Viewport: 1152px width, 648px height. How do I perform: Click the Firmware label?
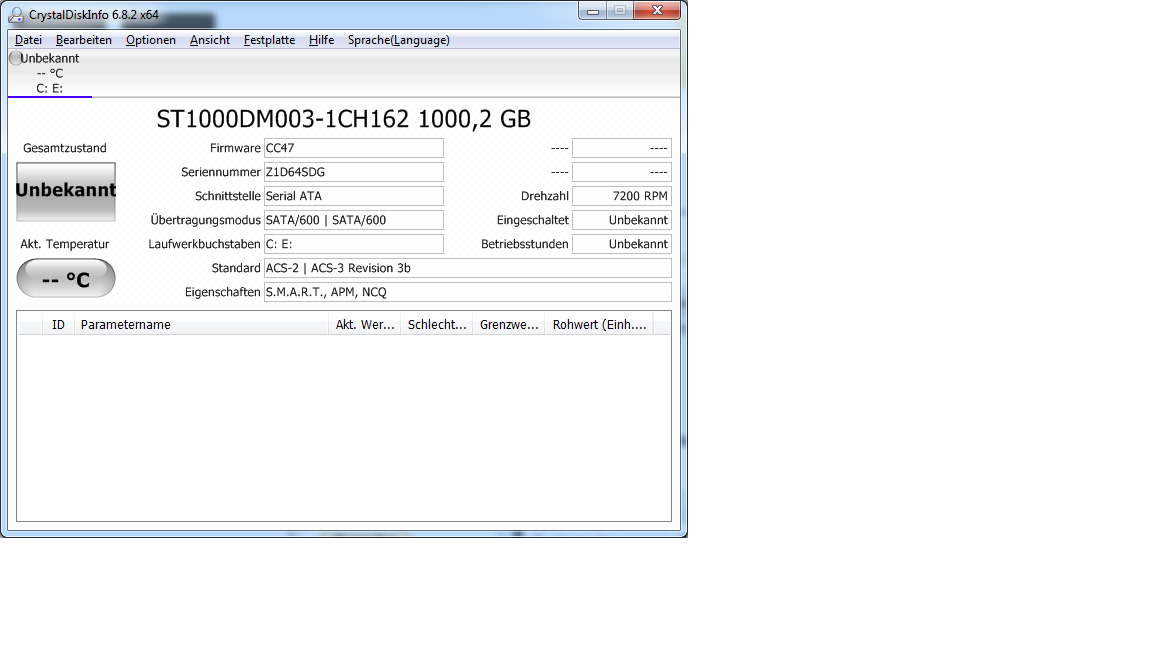point(235,148)
